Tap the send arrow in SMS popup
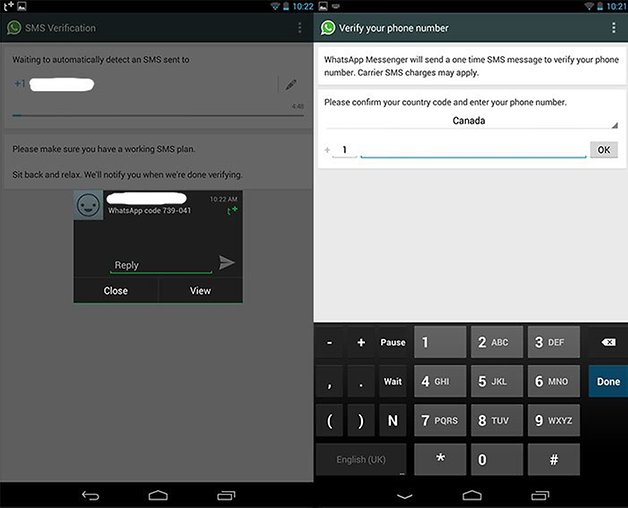Screen dimensions: 628x508 click(227, 263)
